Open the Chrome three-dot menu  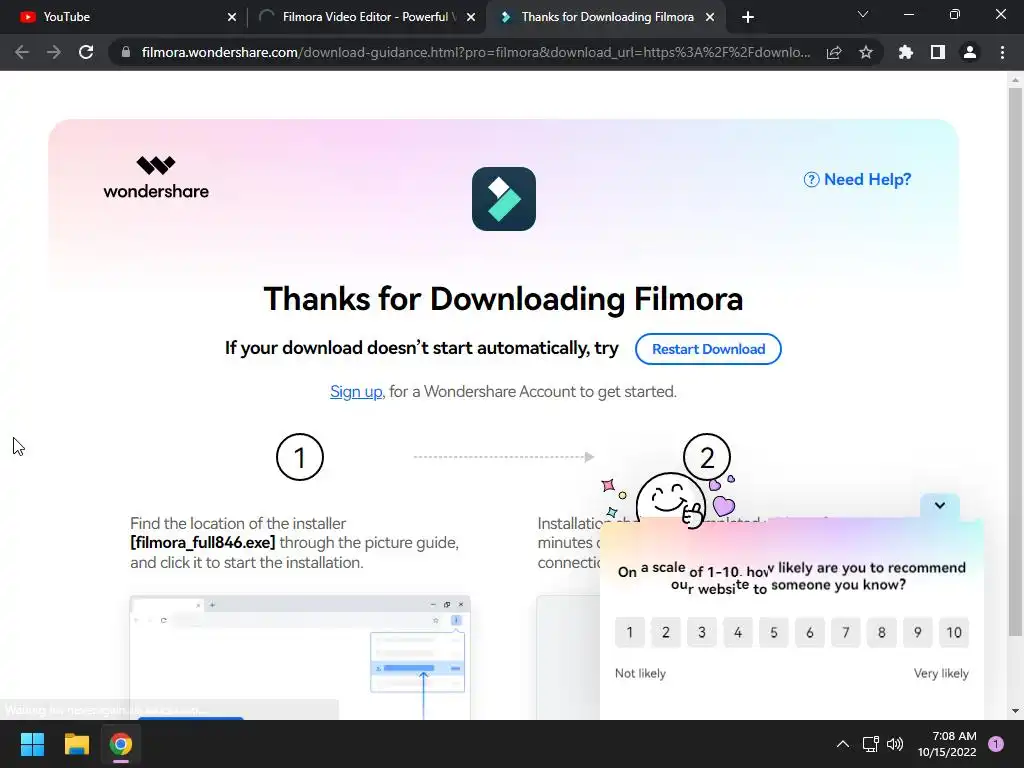click(x=1002, y=52)
